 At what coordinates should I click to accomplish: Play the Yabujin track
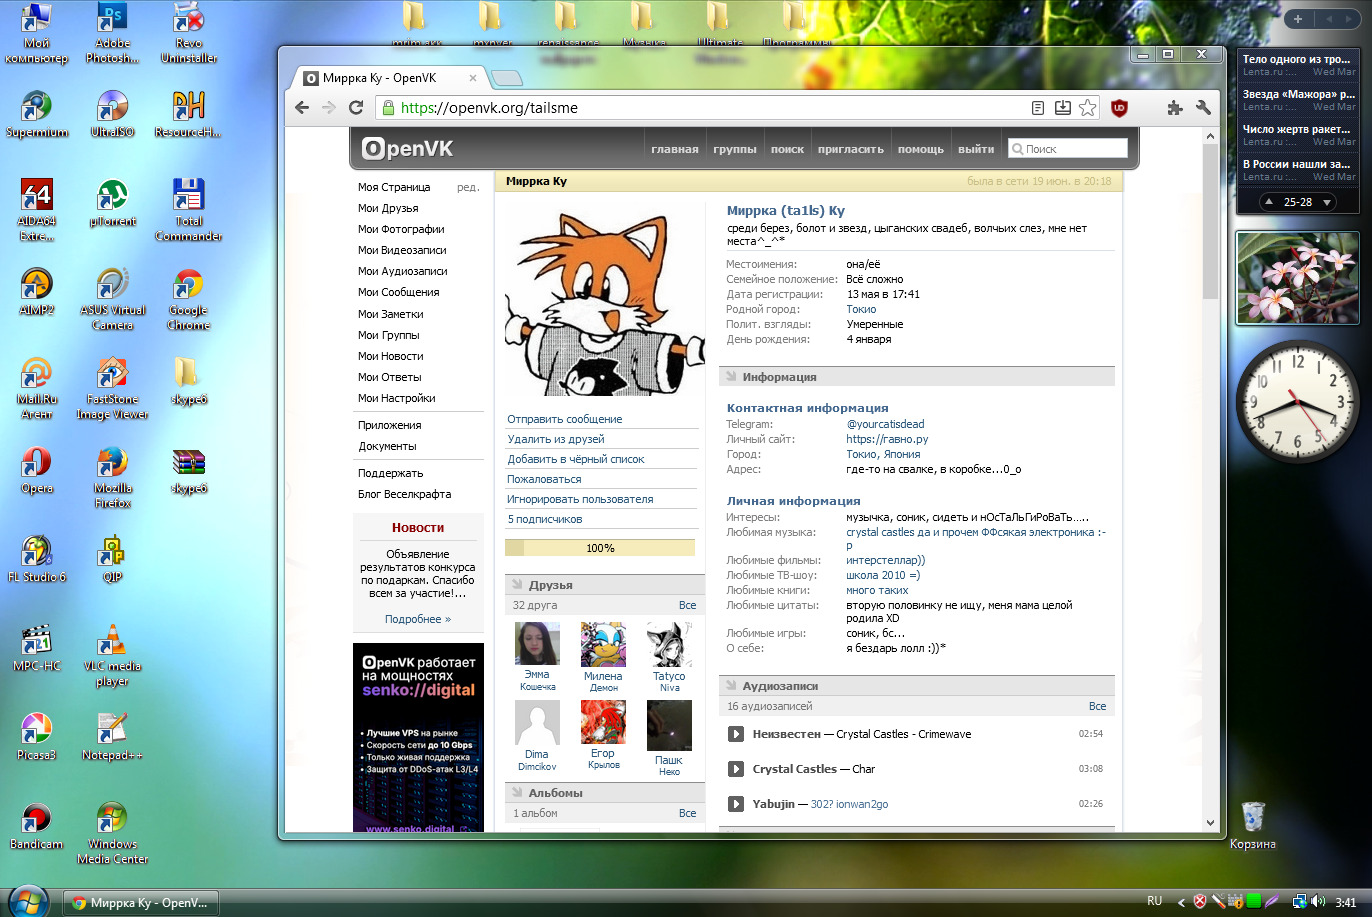736,804
